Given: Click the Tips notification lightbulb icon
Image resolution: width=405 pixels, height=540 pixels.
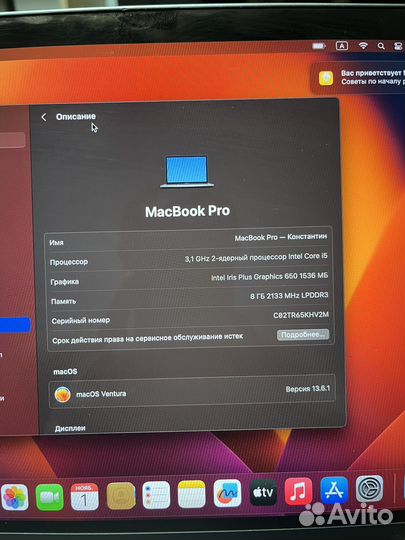Looking at the screenshot, I should pyautogui.click(x=326, y=78).
